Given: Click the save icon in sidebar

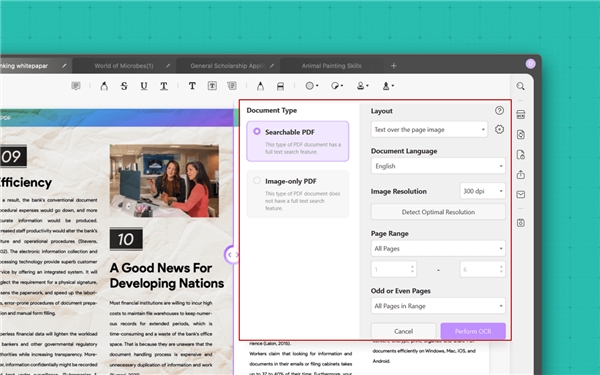Looking at the screenshot, I should (520, 223).
